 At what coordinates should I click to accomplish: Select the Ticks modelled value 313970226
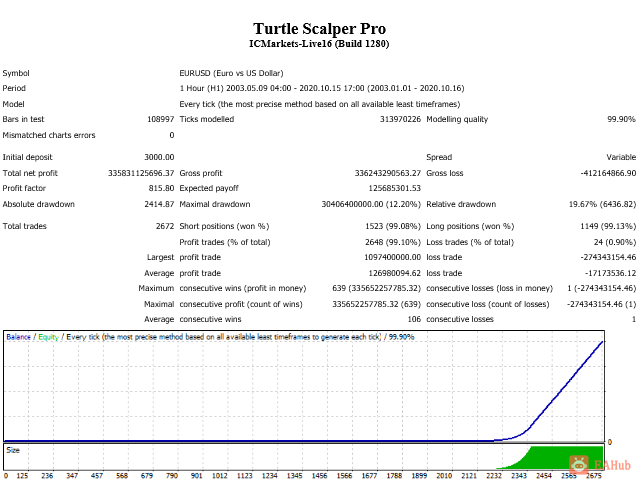[x=400, y=119]
